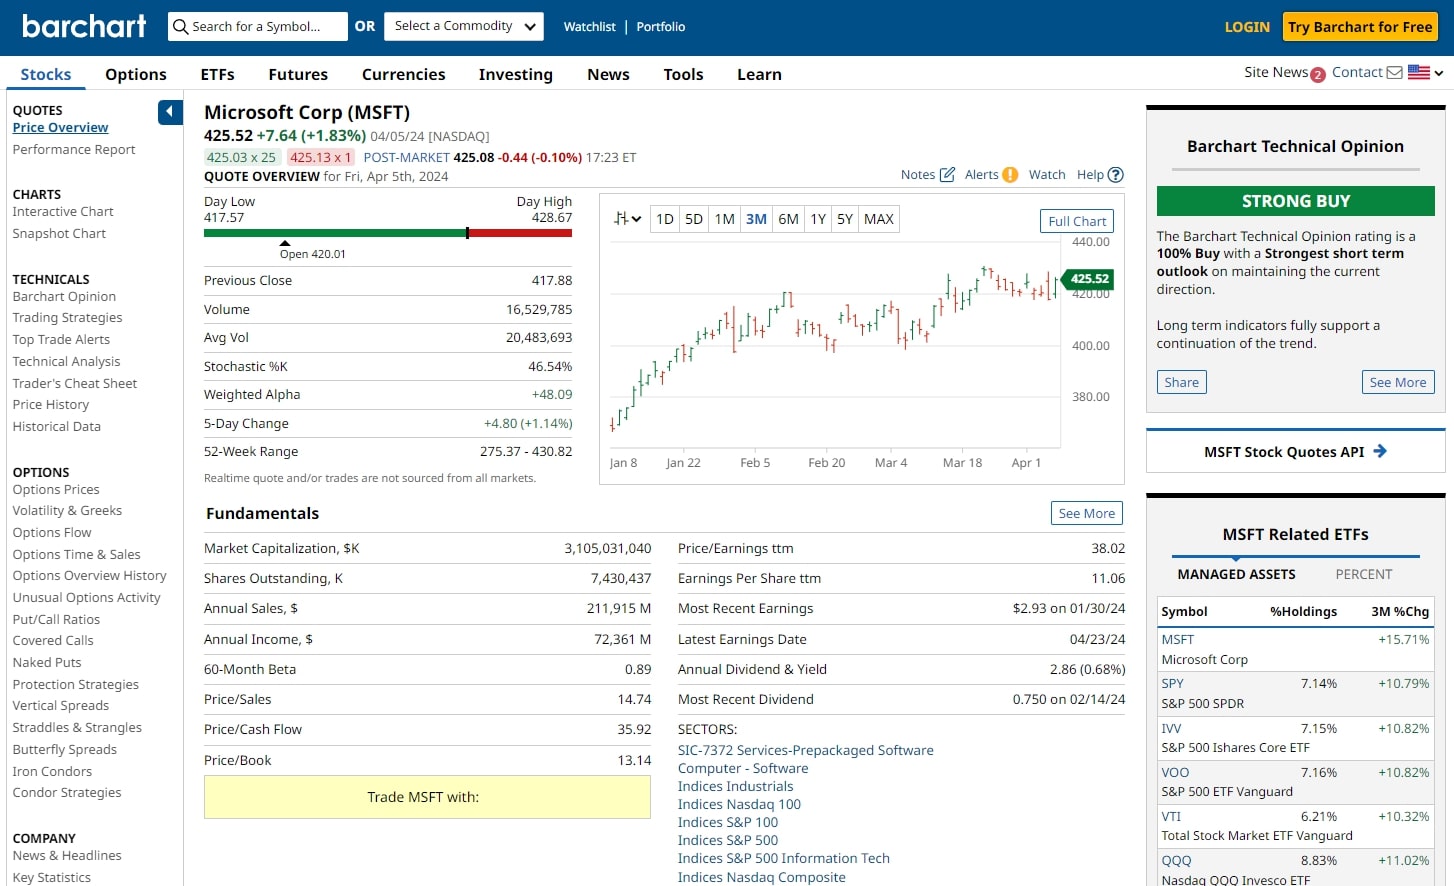Open the Currencies menu
Image resolution: width=1454 pixels, height=886 pixels.
[404, 74]
